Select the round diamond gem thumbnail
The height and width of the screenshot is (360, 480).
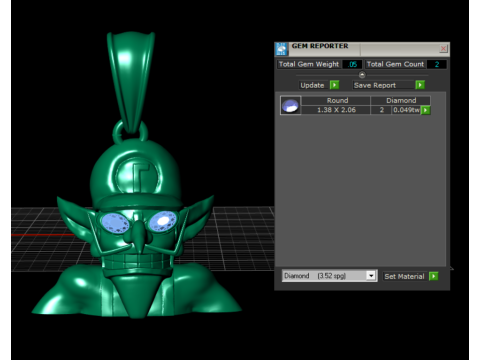click(290, 105)
